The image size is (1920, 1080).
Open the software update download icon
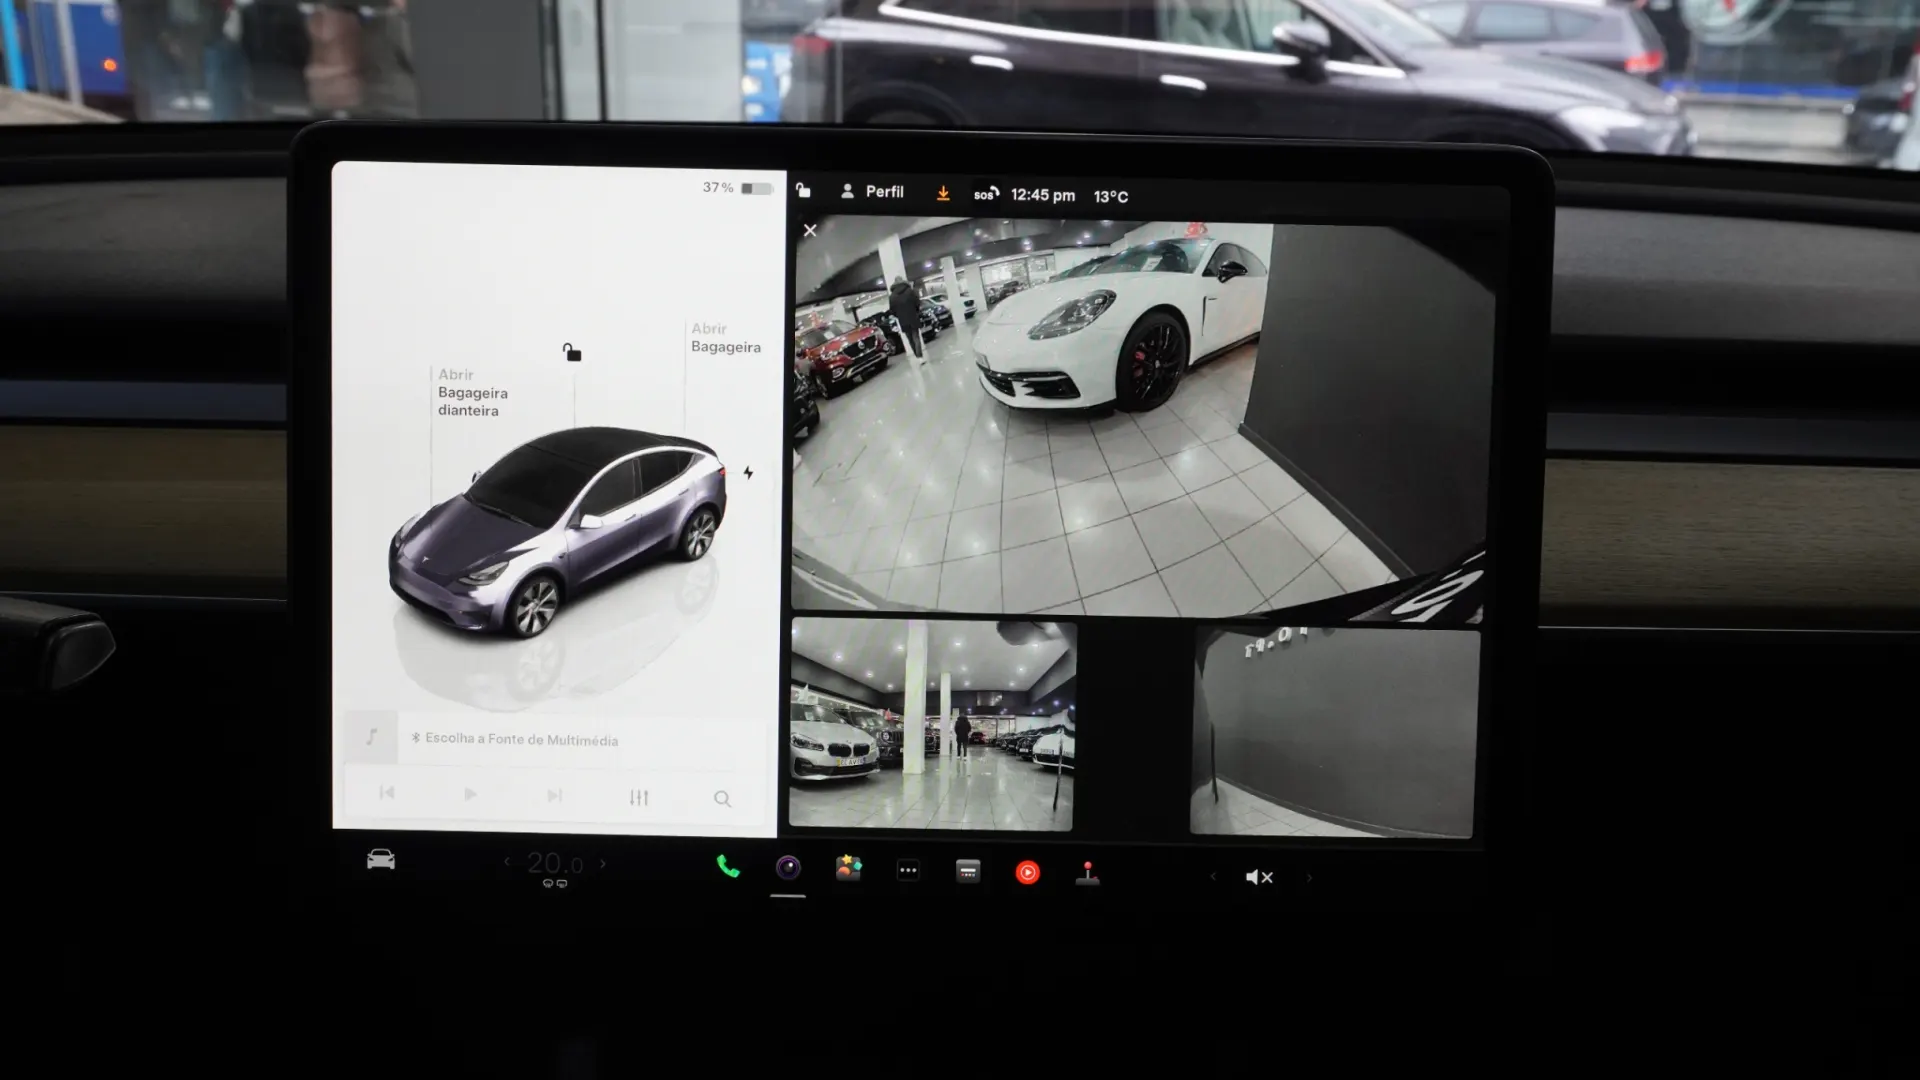(x=944, y=193)
